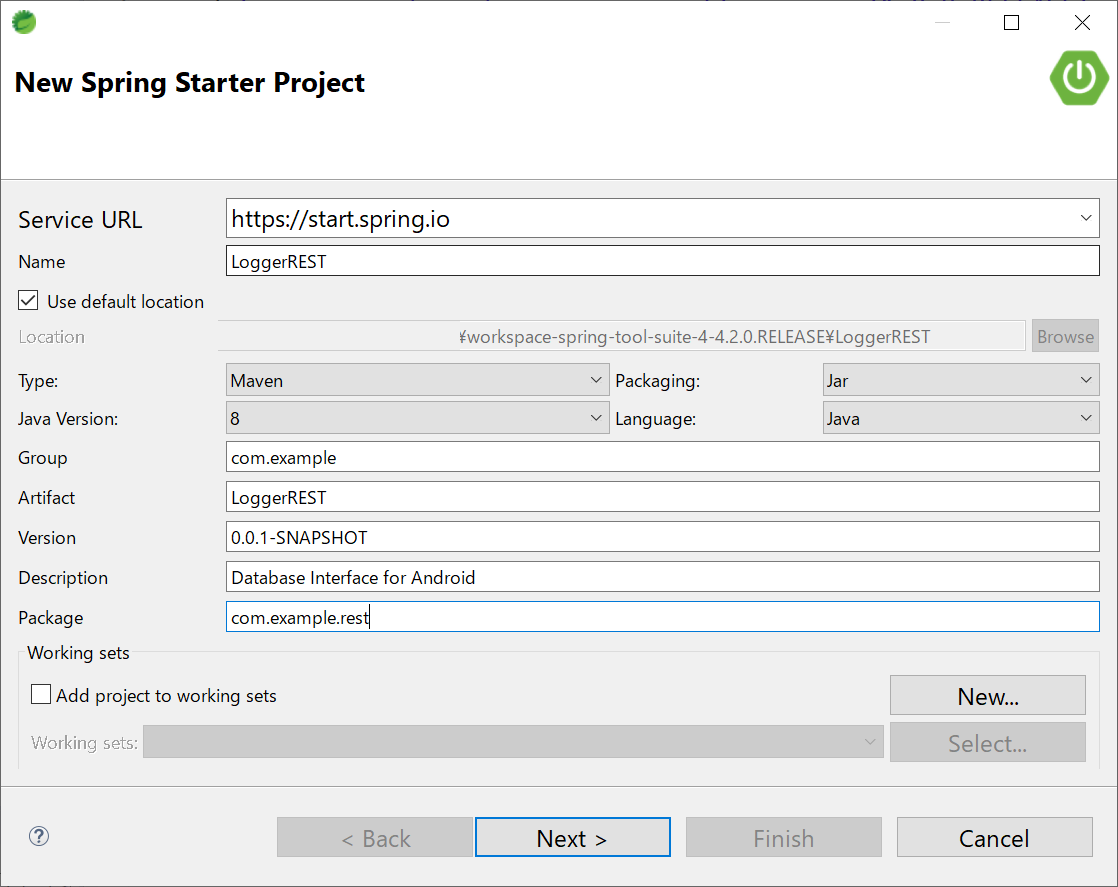Click the Location path field
This screenshot has width=1118, height=887.
pyautogui.click(x=622, y=336)
